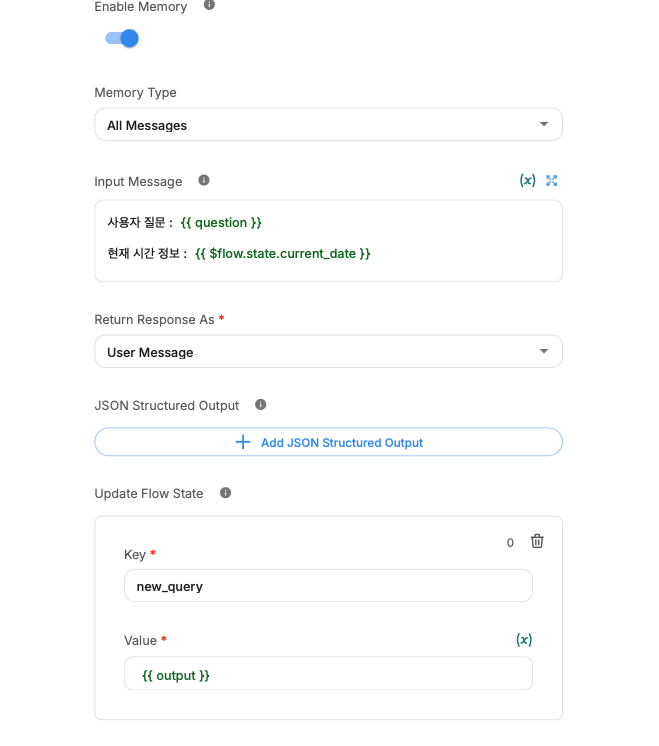Viewport: 659px width, 746px height.
Task: Open the Memory Type dropdown
Action: coord(328,125)
